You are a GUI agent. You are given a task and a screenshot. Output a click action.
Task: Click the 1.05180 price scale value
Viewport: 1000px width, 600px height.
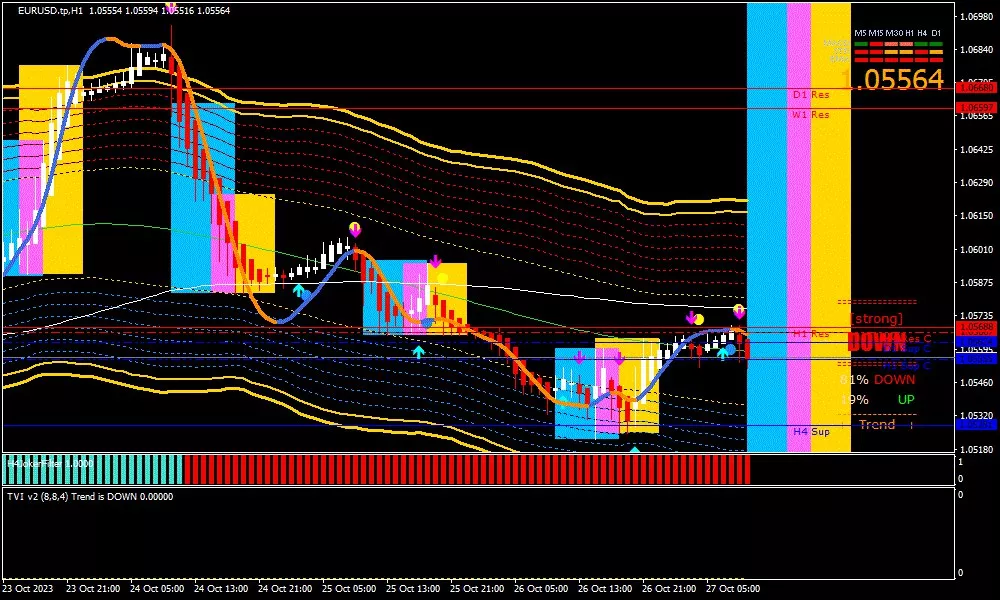coord(976,449)
